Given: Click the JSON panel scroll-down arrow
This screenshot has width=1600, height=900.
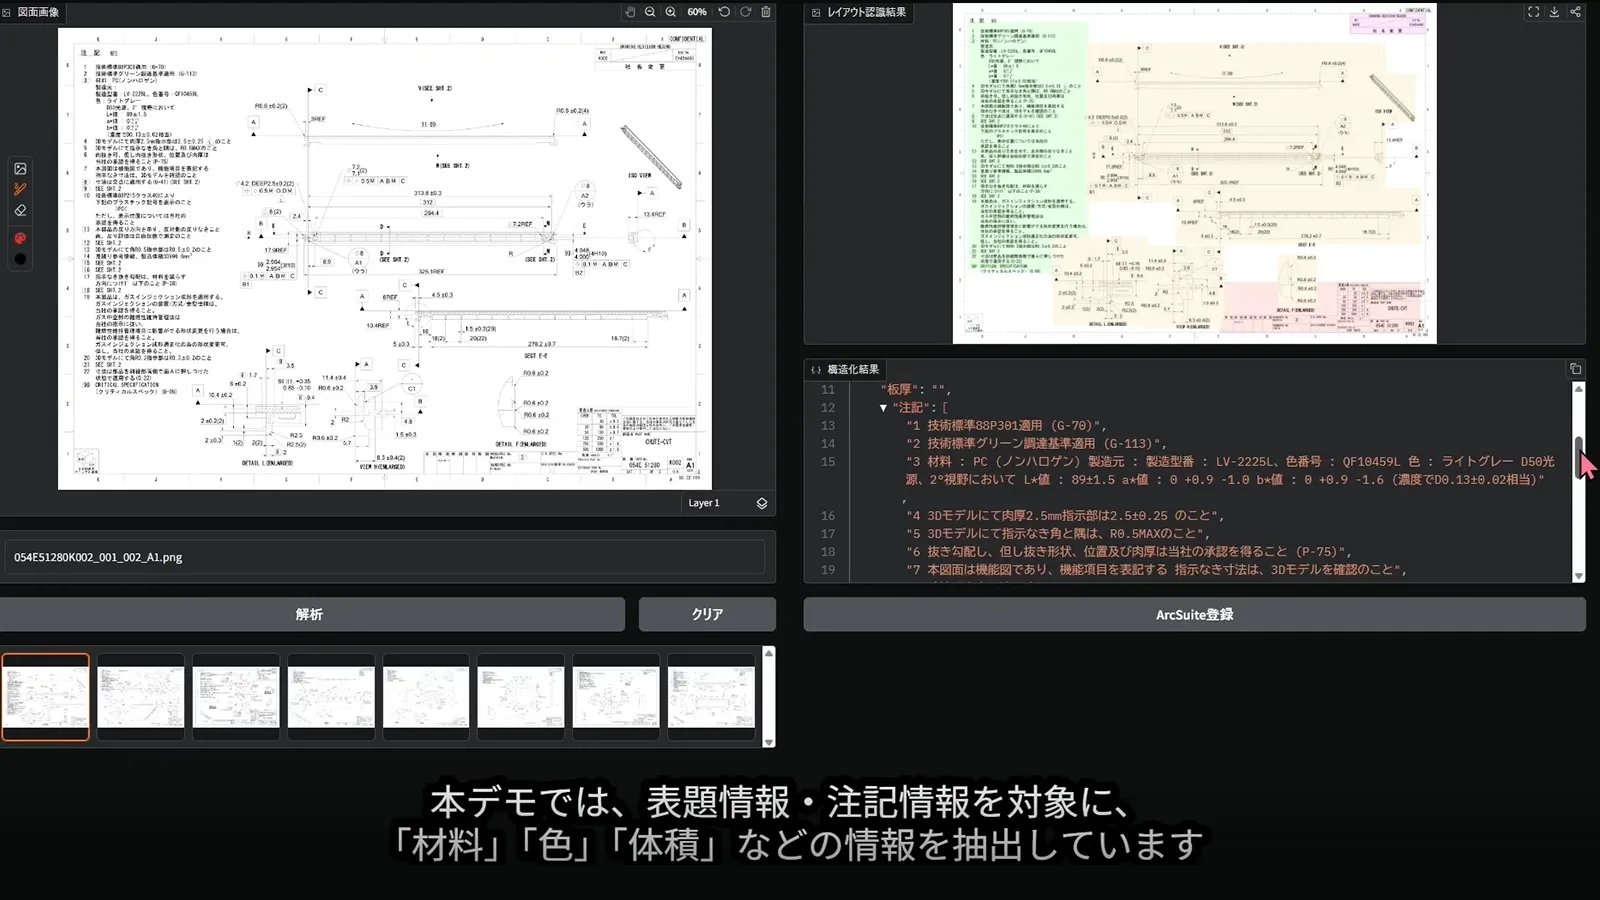Looking at the screenshot, I should tap(1579, 576).
